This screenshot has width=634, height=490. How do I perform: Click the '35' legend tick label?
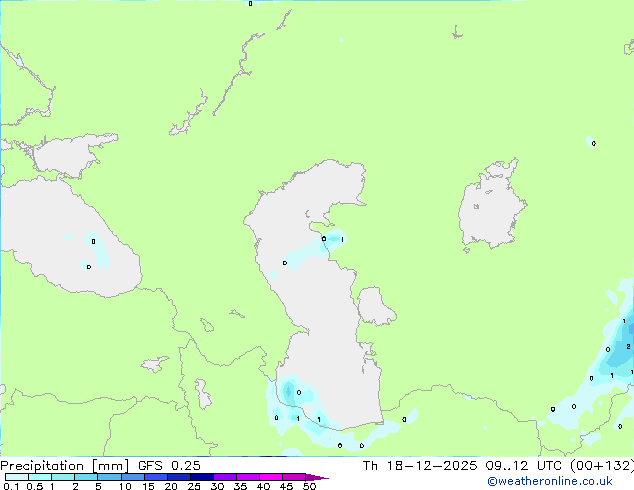click(240, 486)
